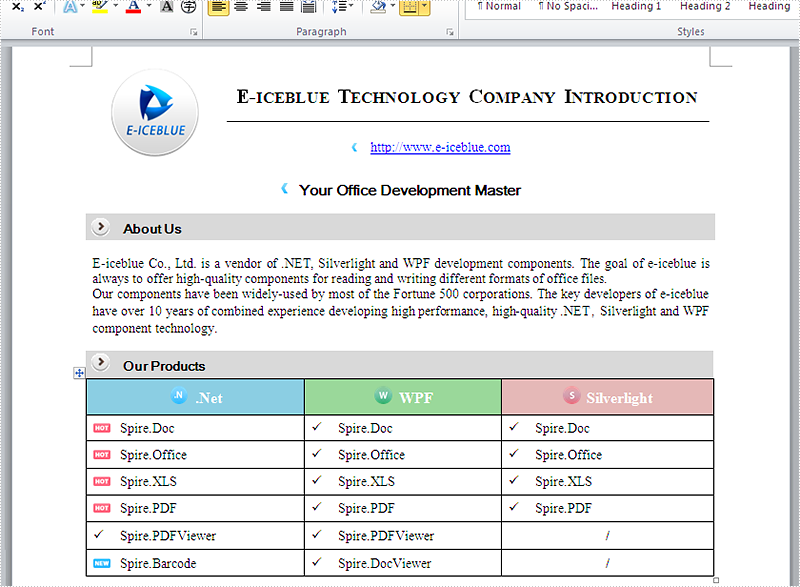Click the 'Our Products' heading text
The height and width of the screenshot is (587, 800).
164,366
